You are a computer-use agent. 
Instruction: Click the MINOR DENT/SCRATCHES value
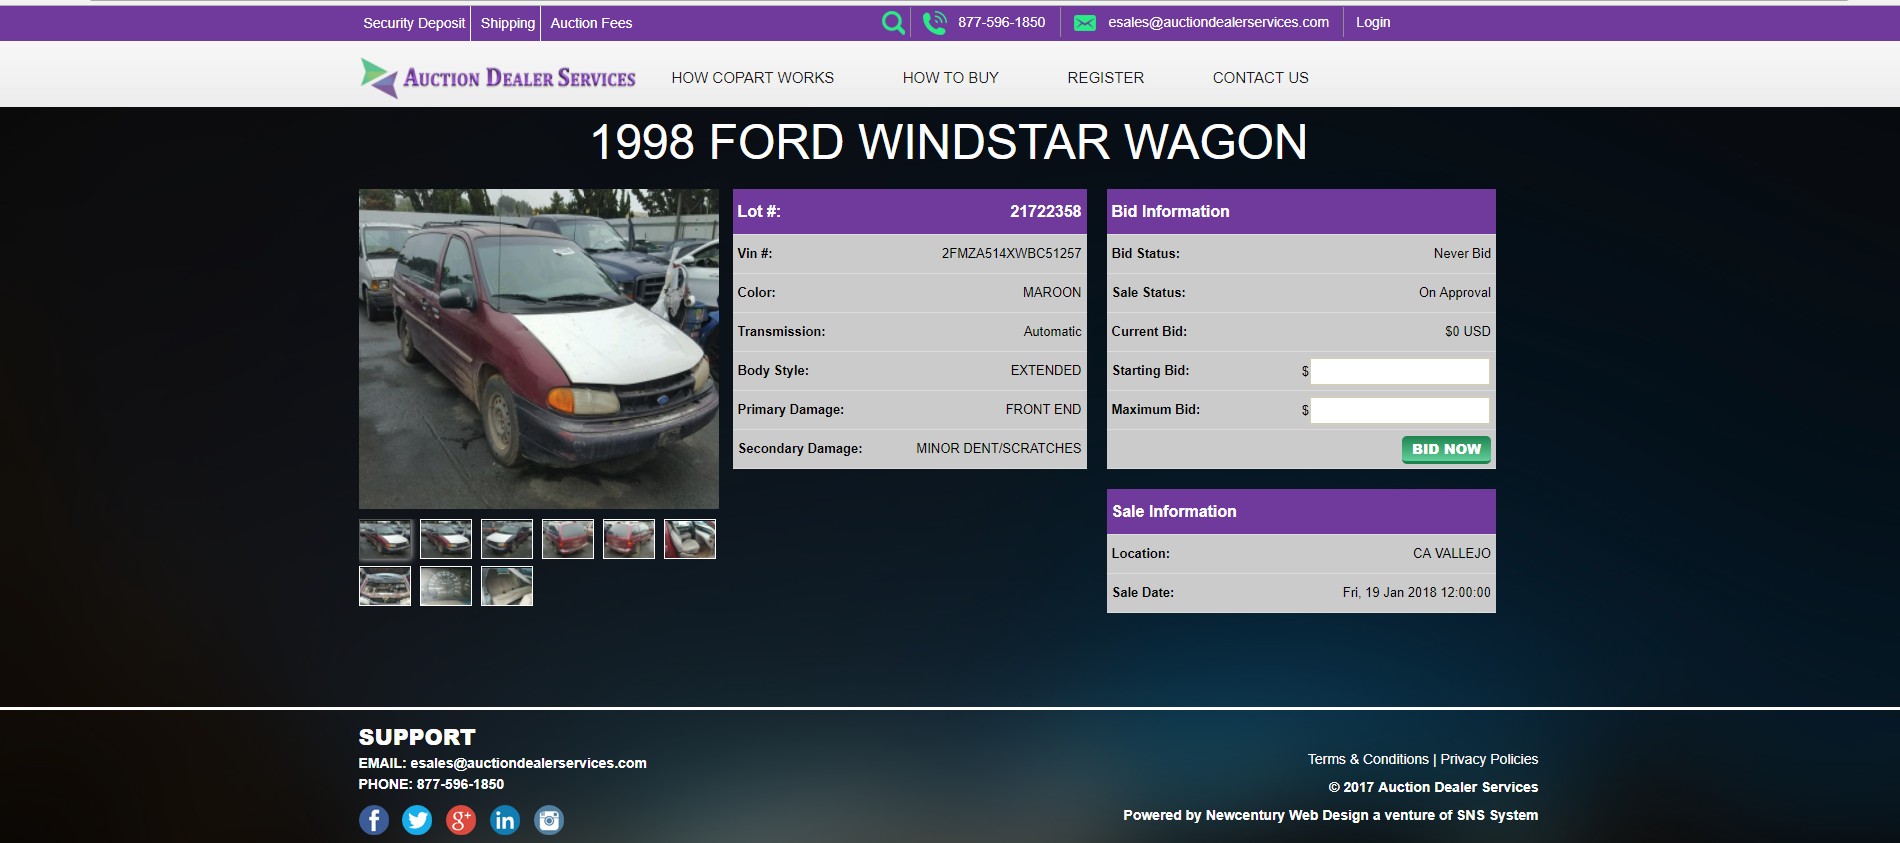point(999,448)
